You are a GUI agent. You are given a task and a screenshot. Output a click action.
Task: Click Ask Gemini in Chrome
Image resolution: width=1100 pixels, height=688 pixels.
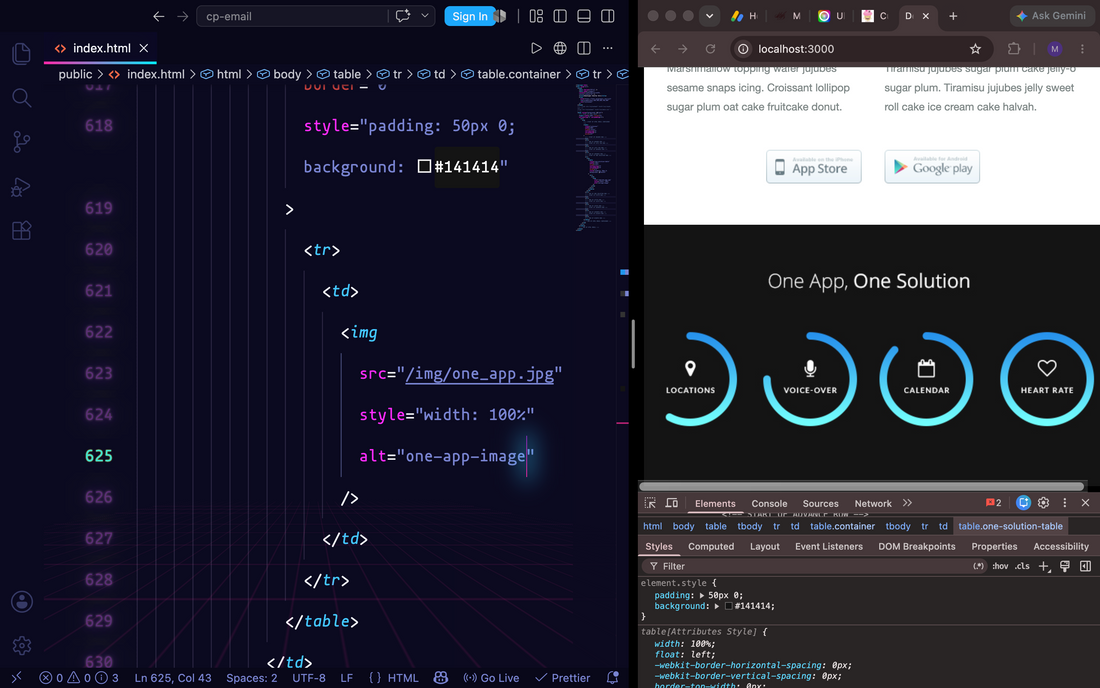(1051, 15)
